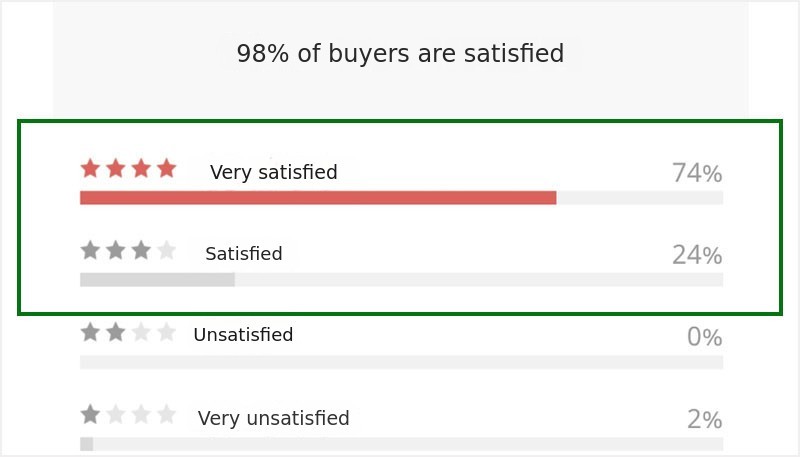Select the Satisfied label
Viewport: 800px width, 457px height.
click(x=244, y=253)
